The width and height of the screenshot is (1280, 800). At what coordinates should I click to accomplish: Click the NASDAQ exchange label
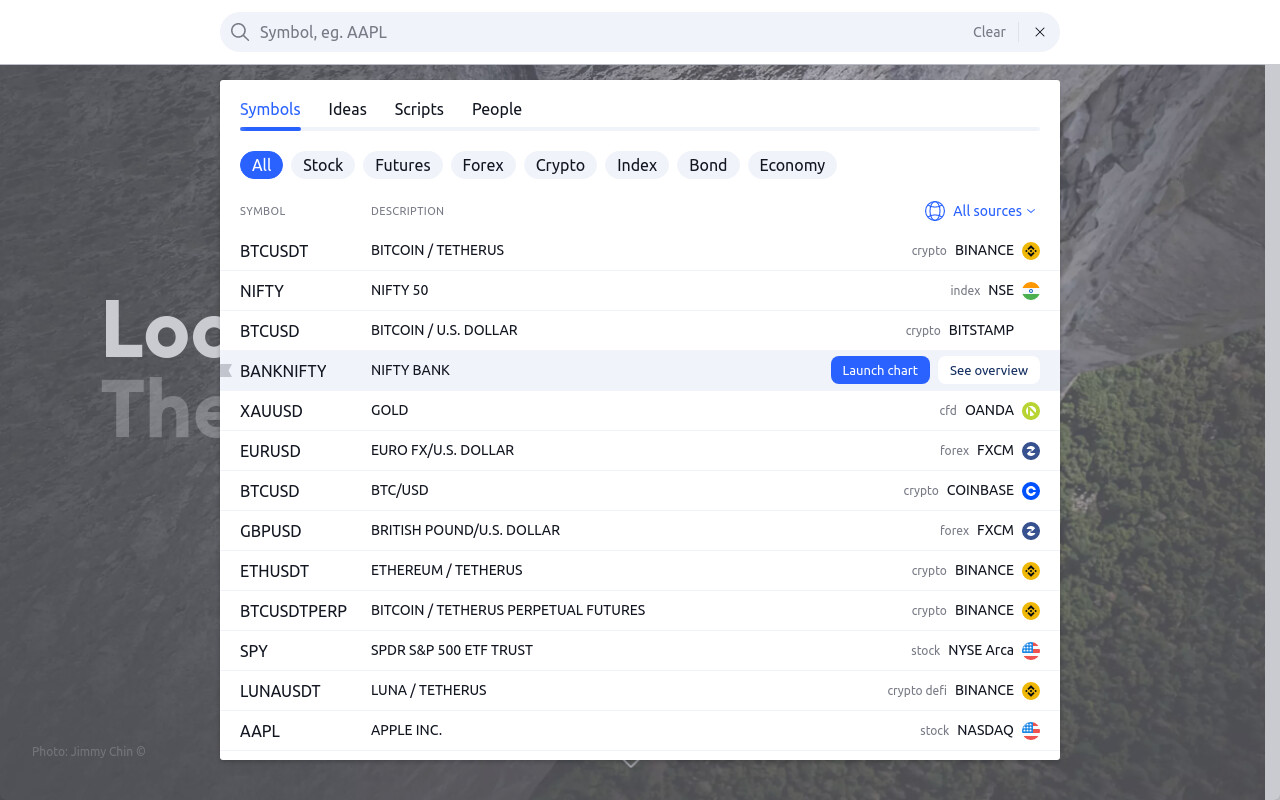coord(985,730)
